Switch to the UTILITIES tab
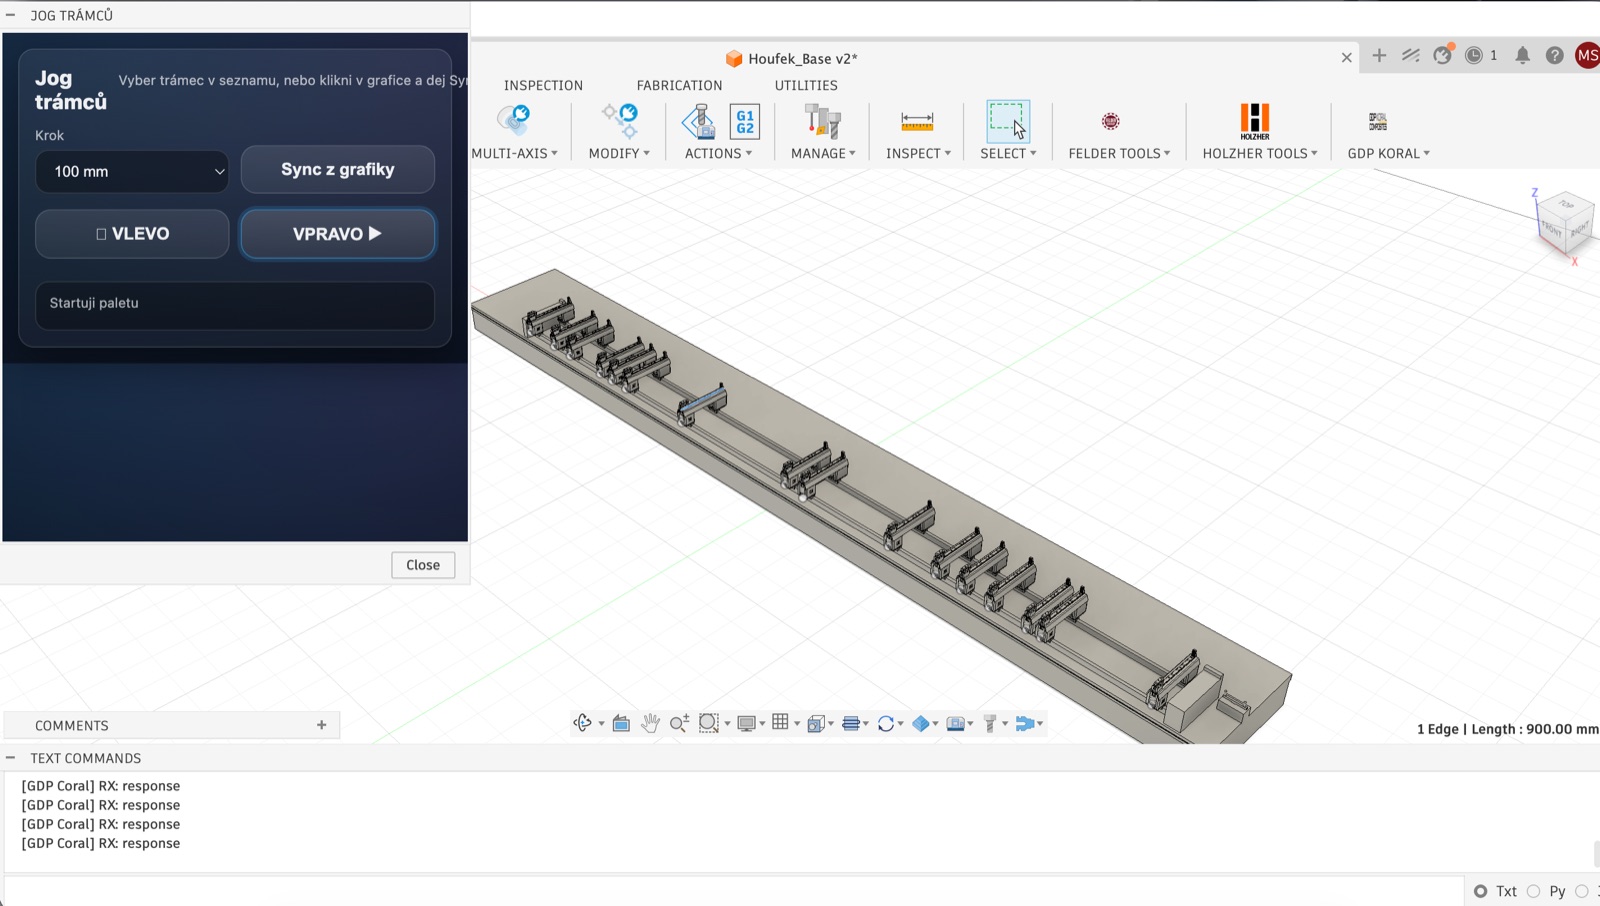This screenshot has height=906, width=1600. (806, 85)
